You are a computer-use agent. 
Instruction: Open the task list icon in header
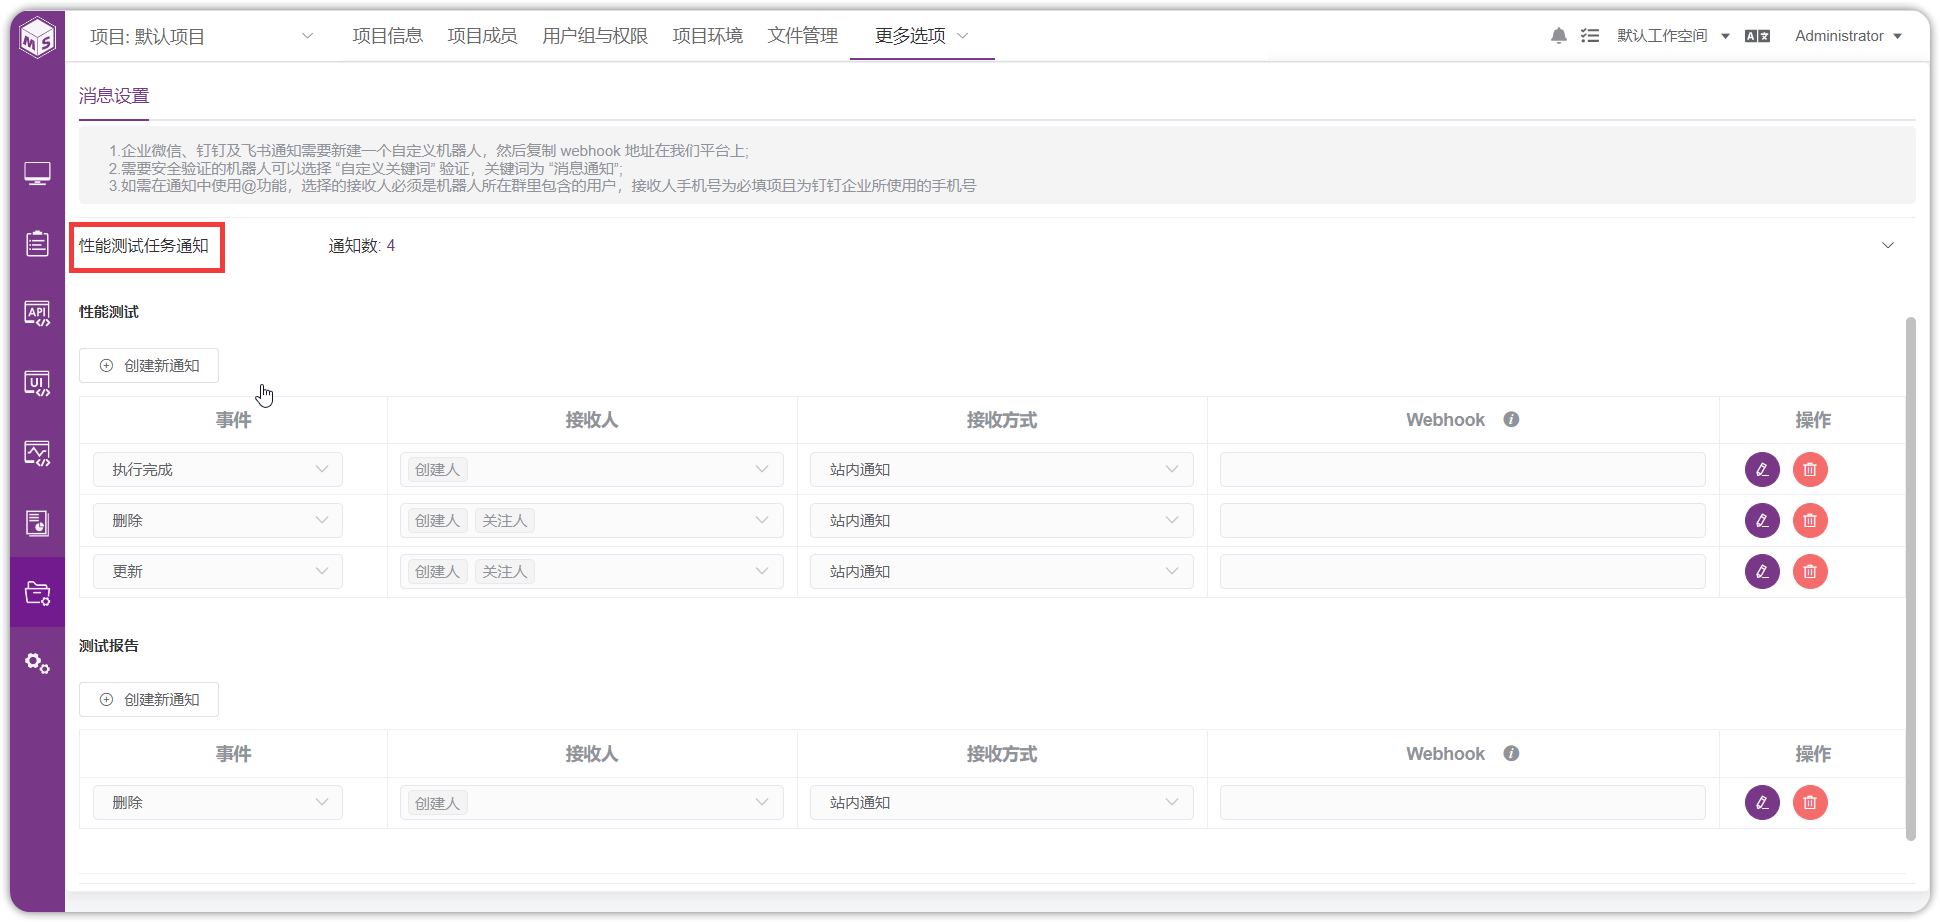point(1589,36)
